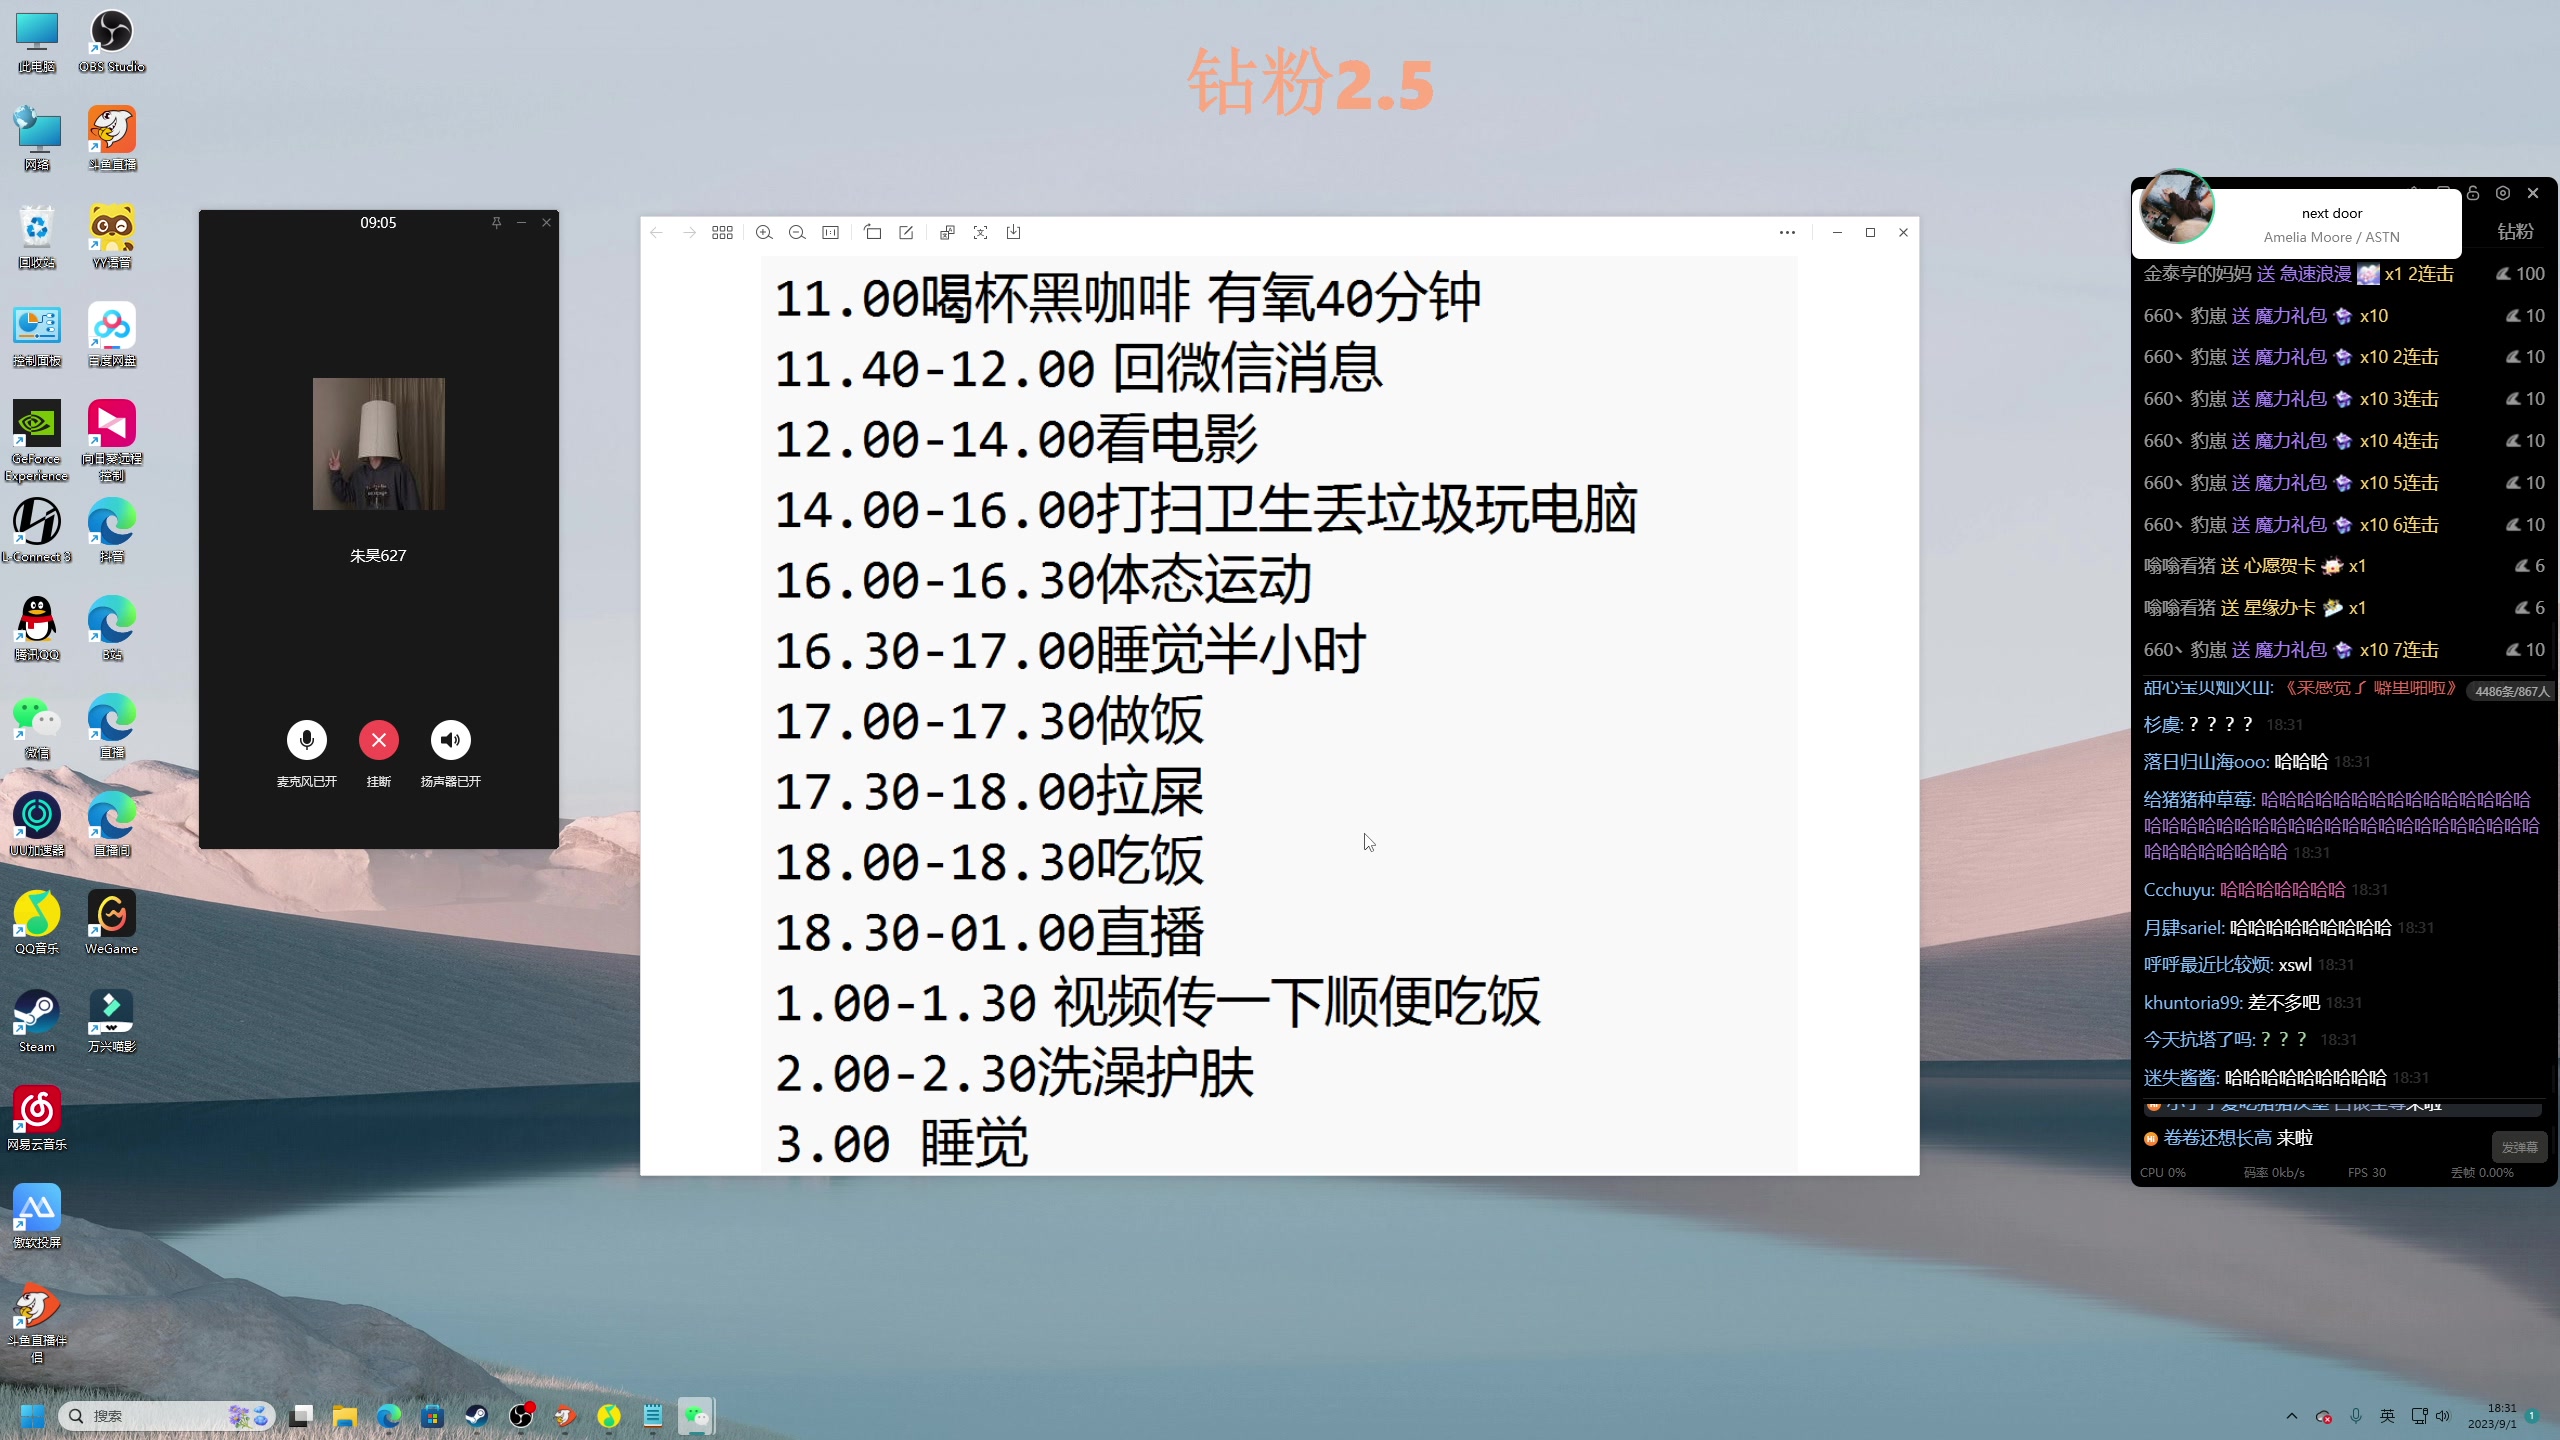Screen dimensions: 2560x1440
Task: Select the zoom out tool
Action: tap(797, 232)
